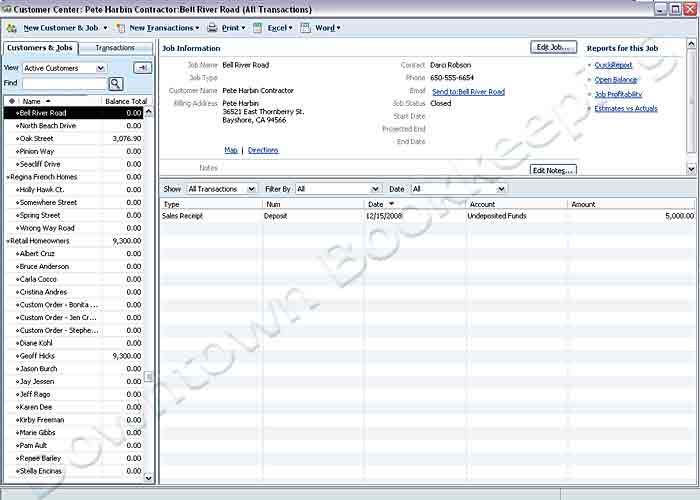The height and width of the screenshot is (500, 700).
Task: Open the Job Profitability report link
Action: pos(618,94)
